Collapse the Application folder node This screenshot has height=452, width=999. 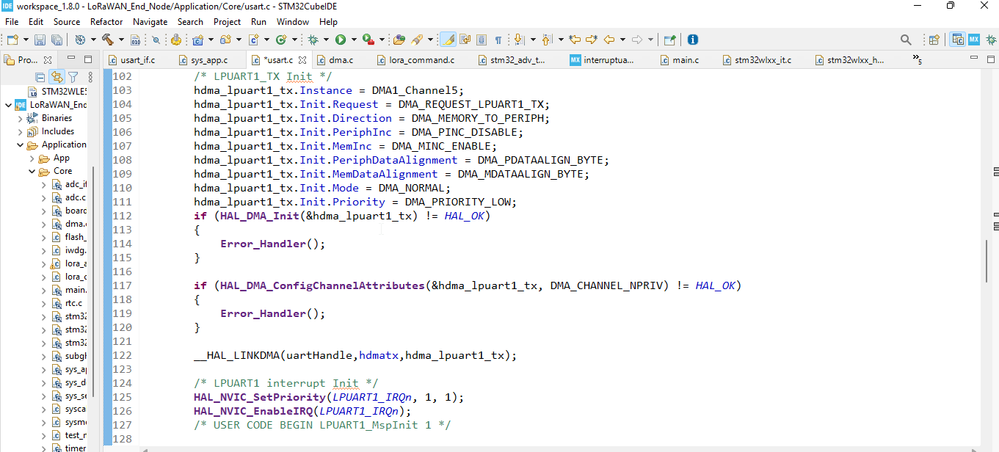tap(20, 145)
